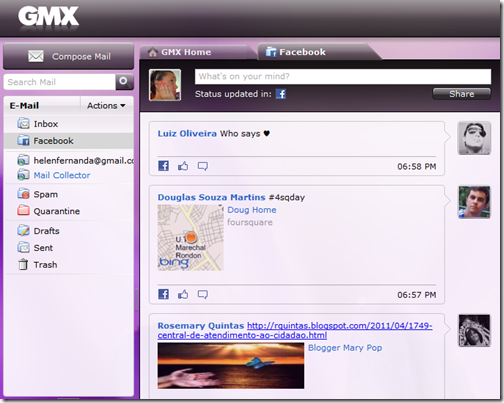Open the rquintas.blogspot.com link
This screenshot has width=504, height=403.
click(295, 330)
